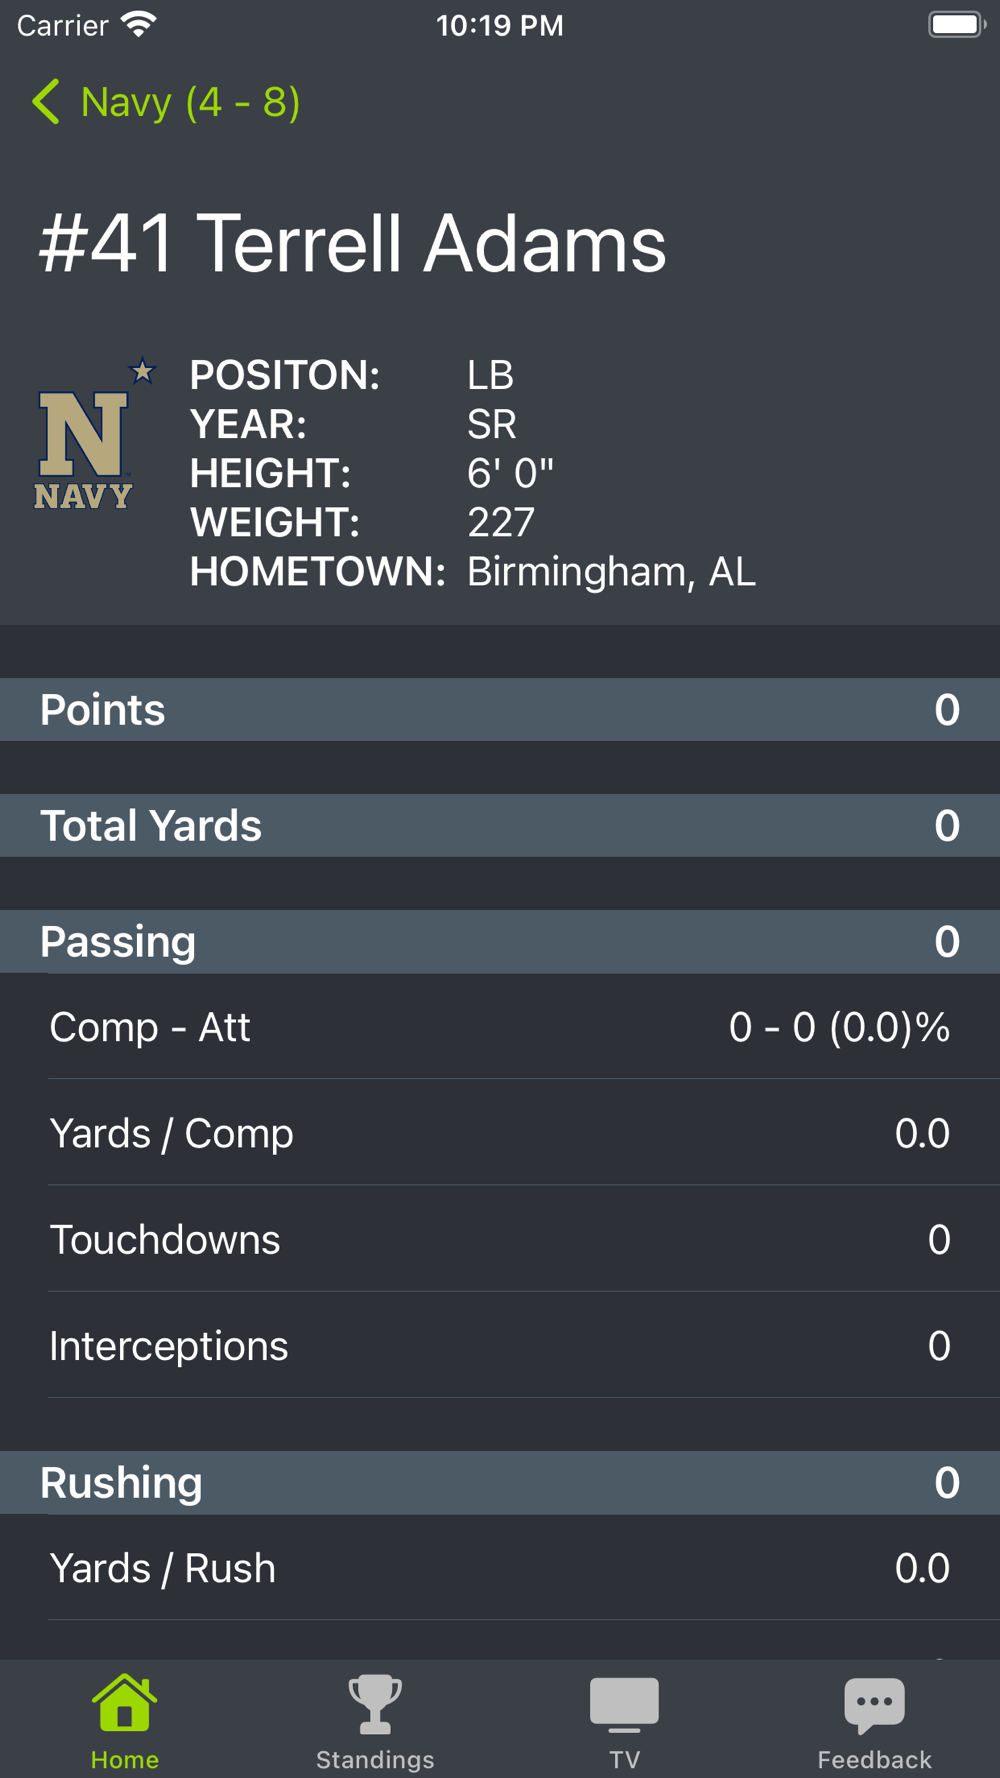Viewport: 1000px width, 1778px height.
Task: Select the battery status icon
Action: click(957, 25)
